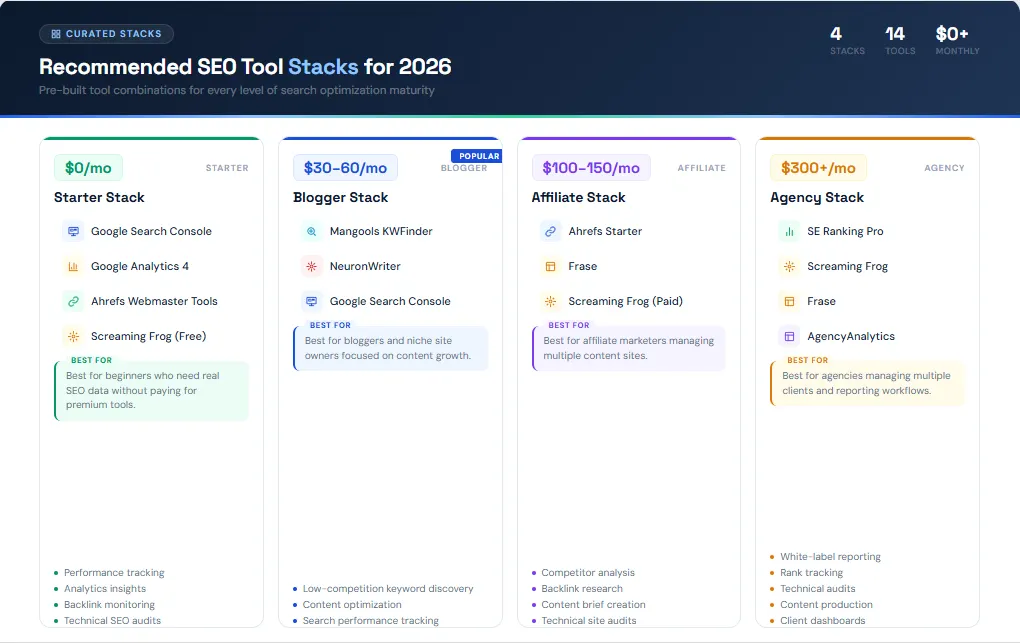Click the Starter Stack card title
Viewport: 1020px width, 643px height.
(99, 197)
